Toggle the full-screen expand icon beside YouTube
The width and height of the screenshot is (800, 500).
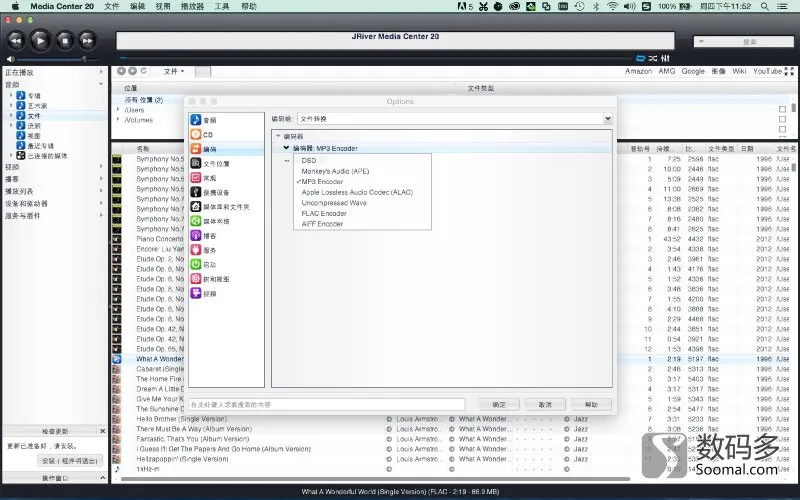tap(789, 71)
